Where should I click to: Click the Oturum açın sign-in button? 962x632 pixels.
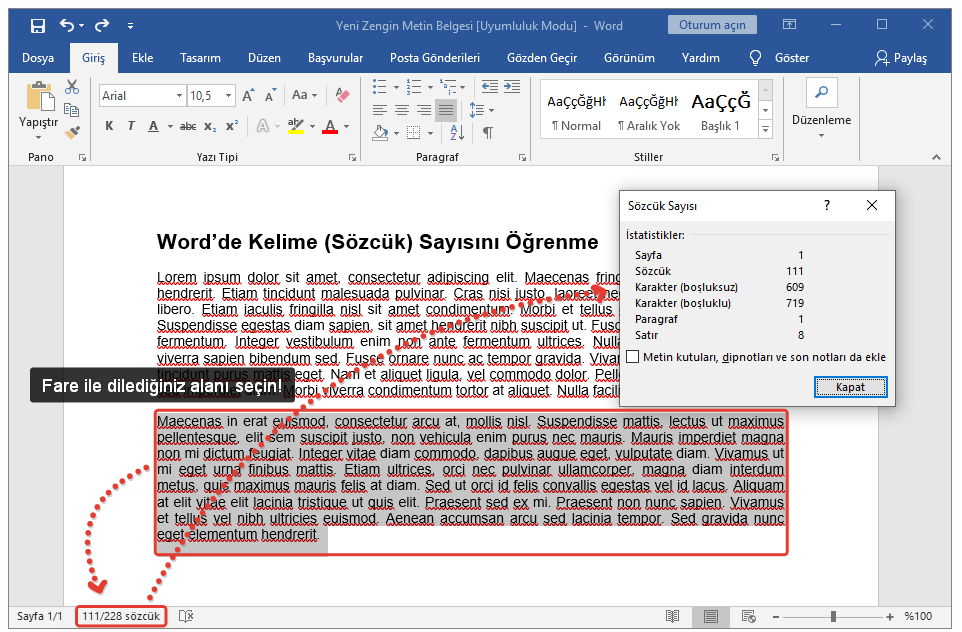pos(712,25)
